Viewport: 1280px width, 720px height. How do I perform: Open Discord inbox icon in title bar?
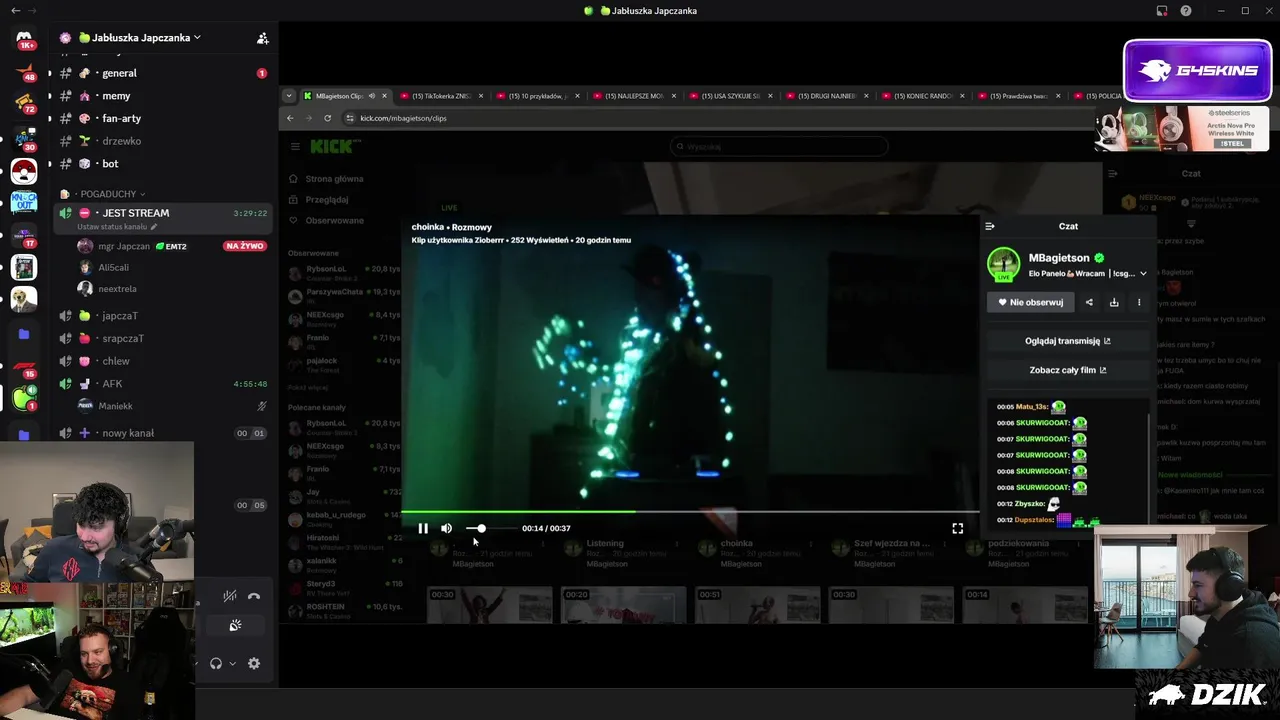[x=1162, y=11]
